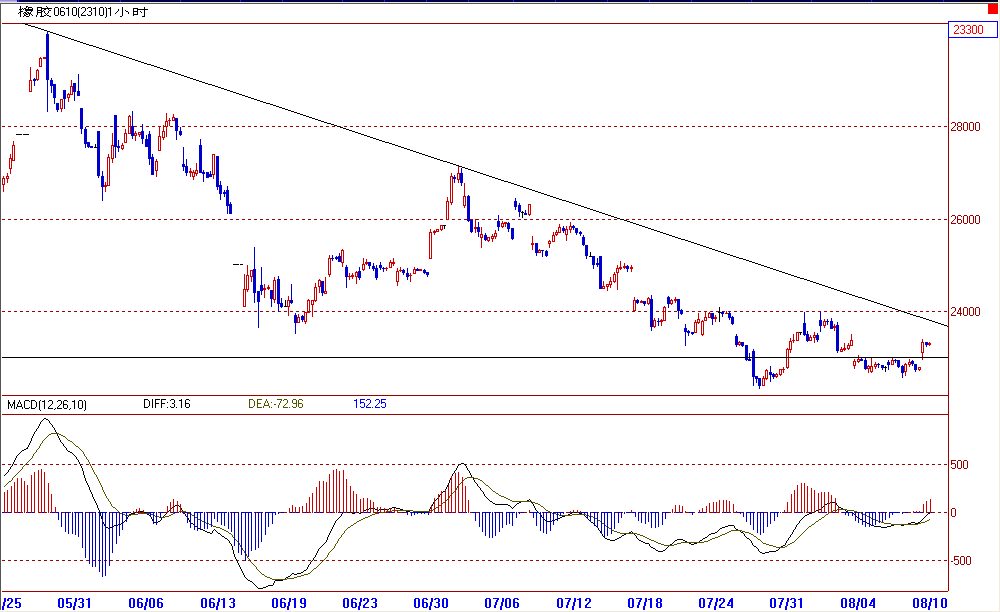Select the 08/10 date marker
1000x612 pixels.
930,603
